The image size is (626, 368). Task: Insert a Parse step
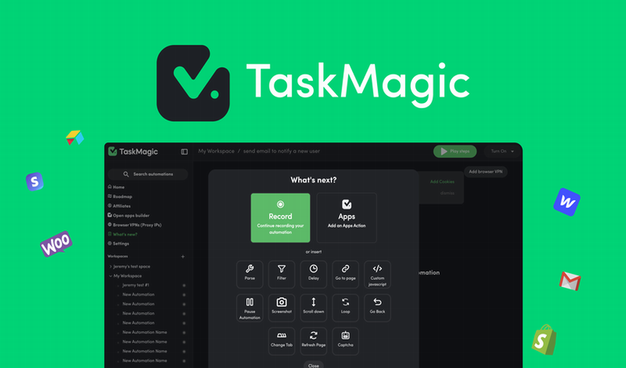click(x=250, y=274)
